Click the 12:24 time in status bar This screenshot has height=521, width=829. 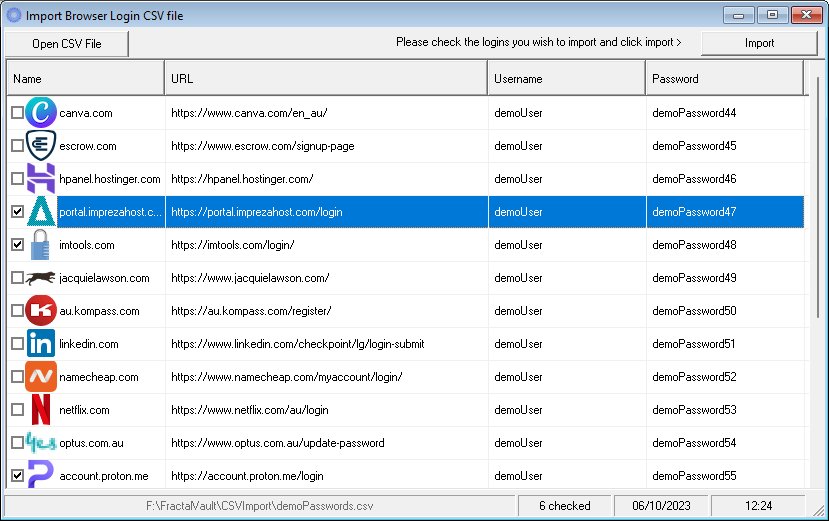coord(758,506)
